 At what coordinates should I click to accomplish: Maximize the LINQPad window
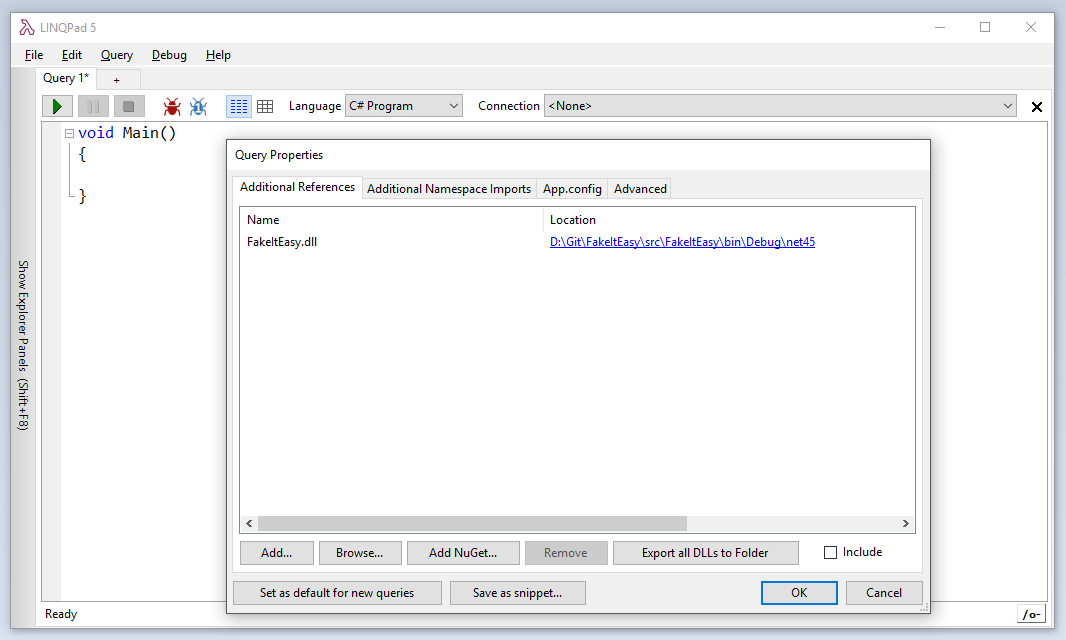985,27
